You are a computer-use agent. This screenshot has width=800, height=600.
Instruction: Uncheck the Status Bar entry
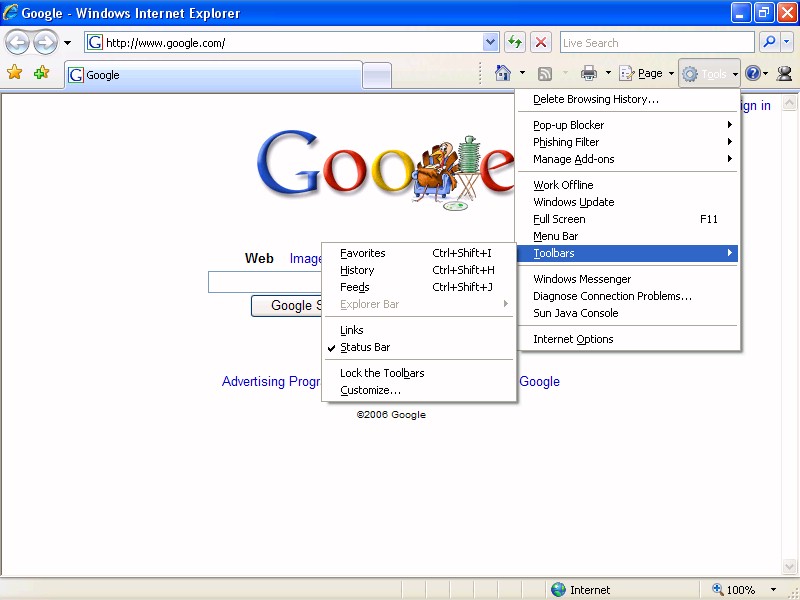pyautogui.click(x=419, y=347)
